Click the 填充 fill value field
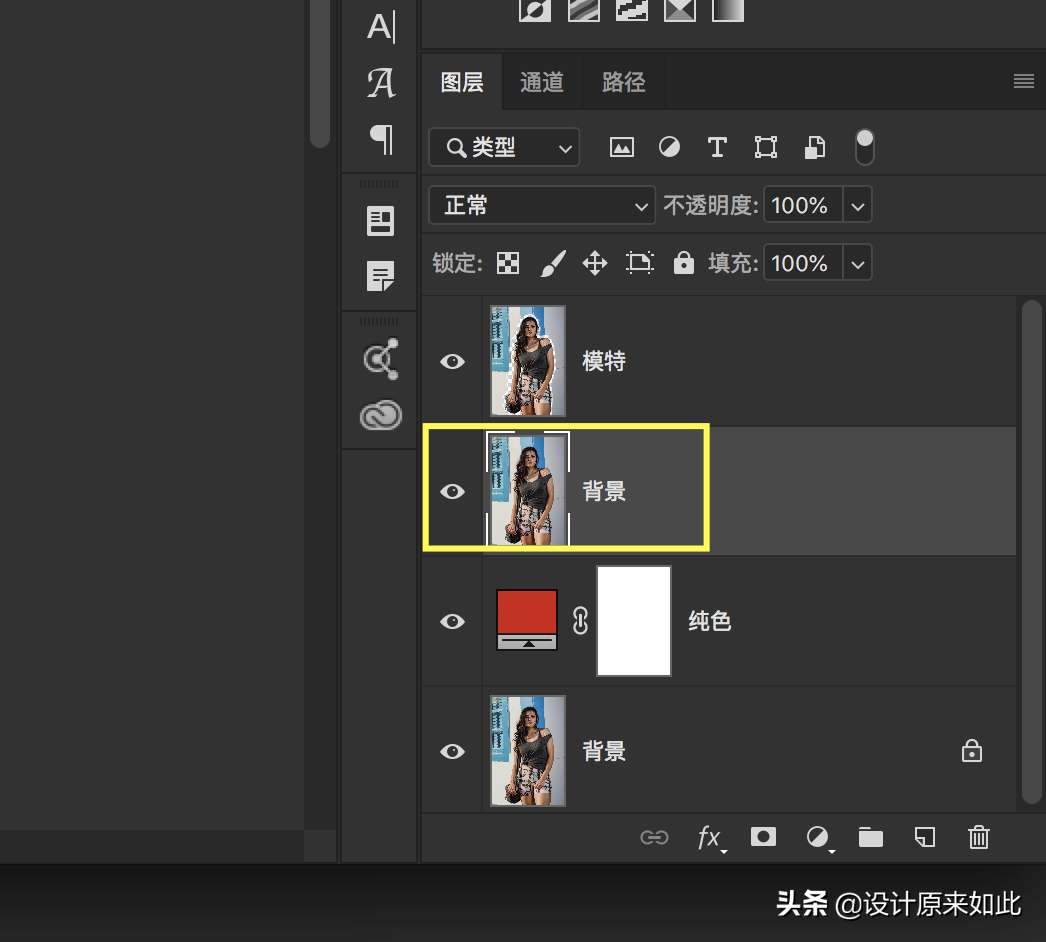 tap(803, 263)
